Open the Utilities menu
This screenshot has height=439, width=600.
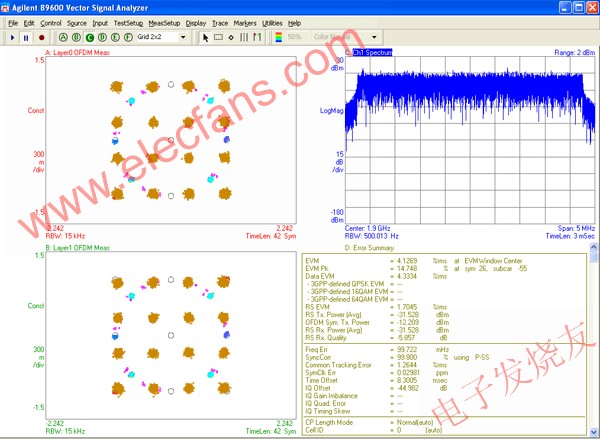tap(272, 22)
